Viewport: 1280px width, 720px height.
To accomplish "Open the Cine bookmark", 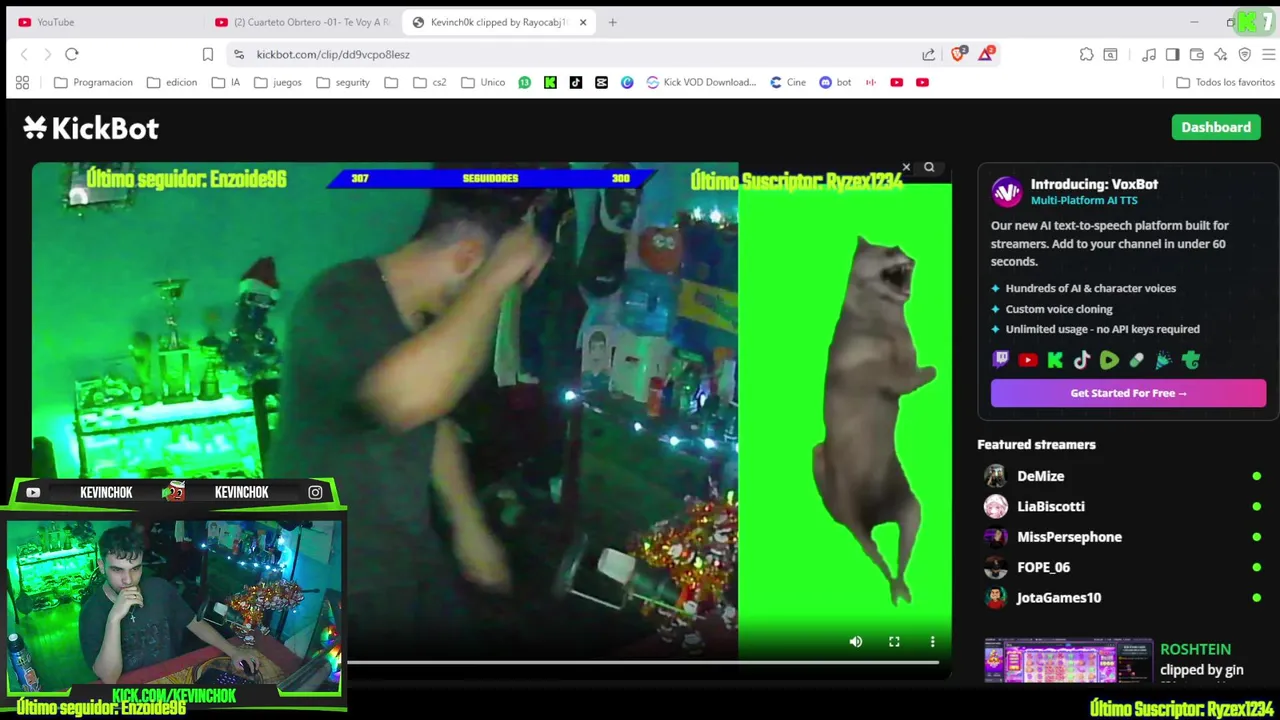I will point(788,82).
